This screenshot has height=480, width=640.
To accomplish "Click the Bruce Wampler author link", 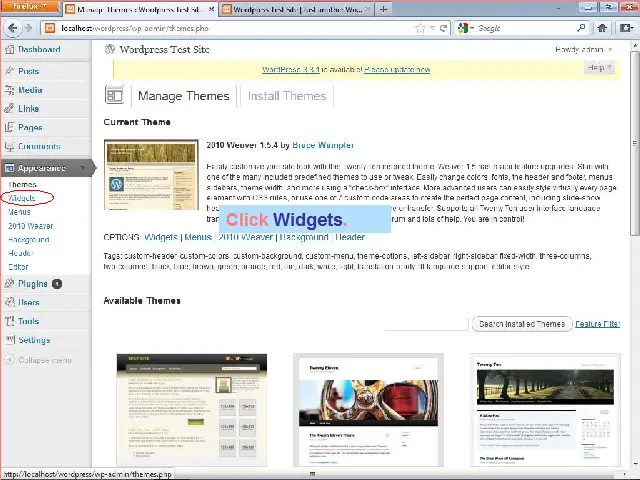I will pos(323,145).
